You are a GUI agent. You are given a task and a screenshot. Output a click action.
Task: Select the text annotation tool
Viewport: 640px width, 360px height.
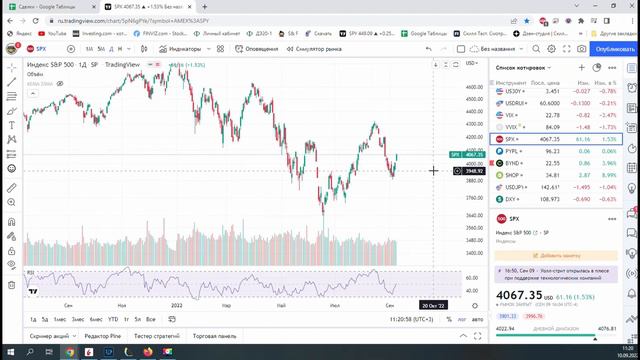click(11, 125)
